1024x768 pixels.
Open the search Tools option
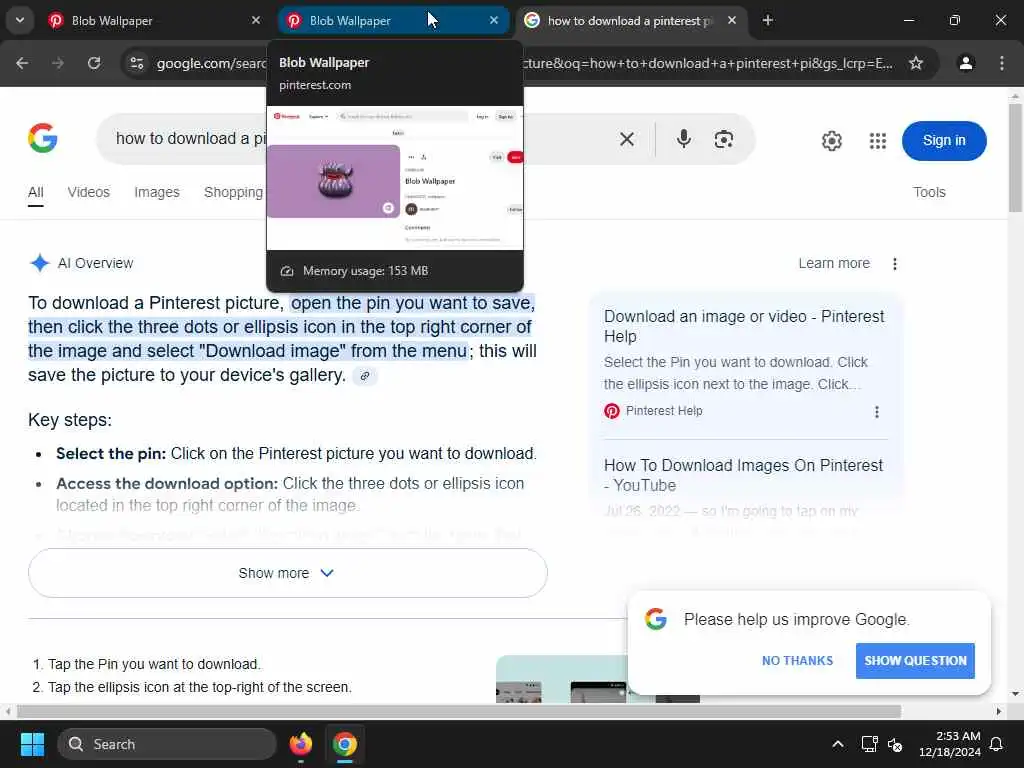(929, 192)
